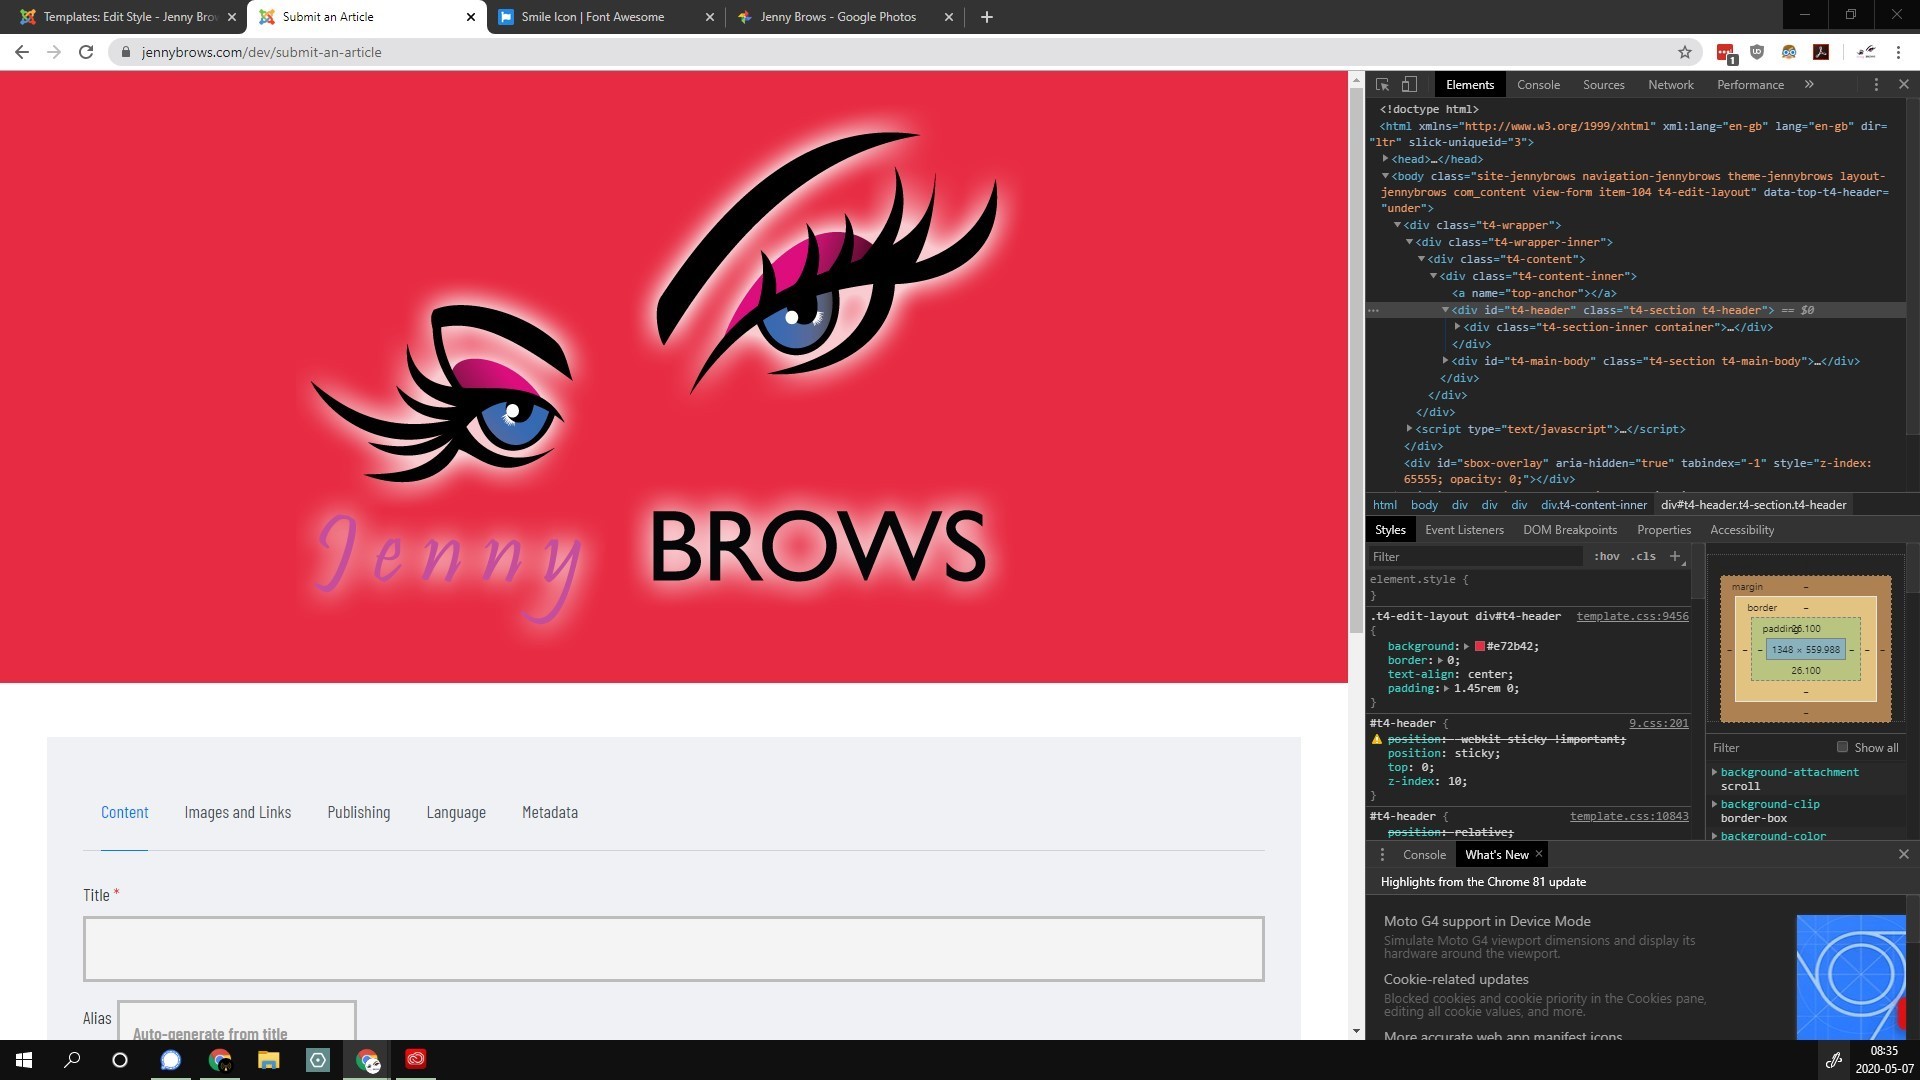The height and width of the screenshot is (1080, 1920).
Task: Toggle the device toolbar icon
Action: (1409, 85)
